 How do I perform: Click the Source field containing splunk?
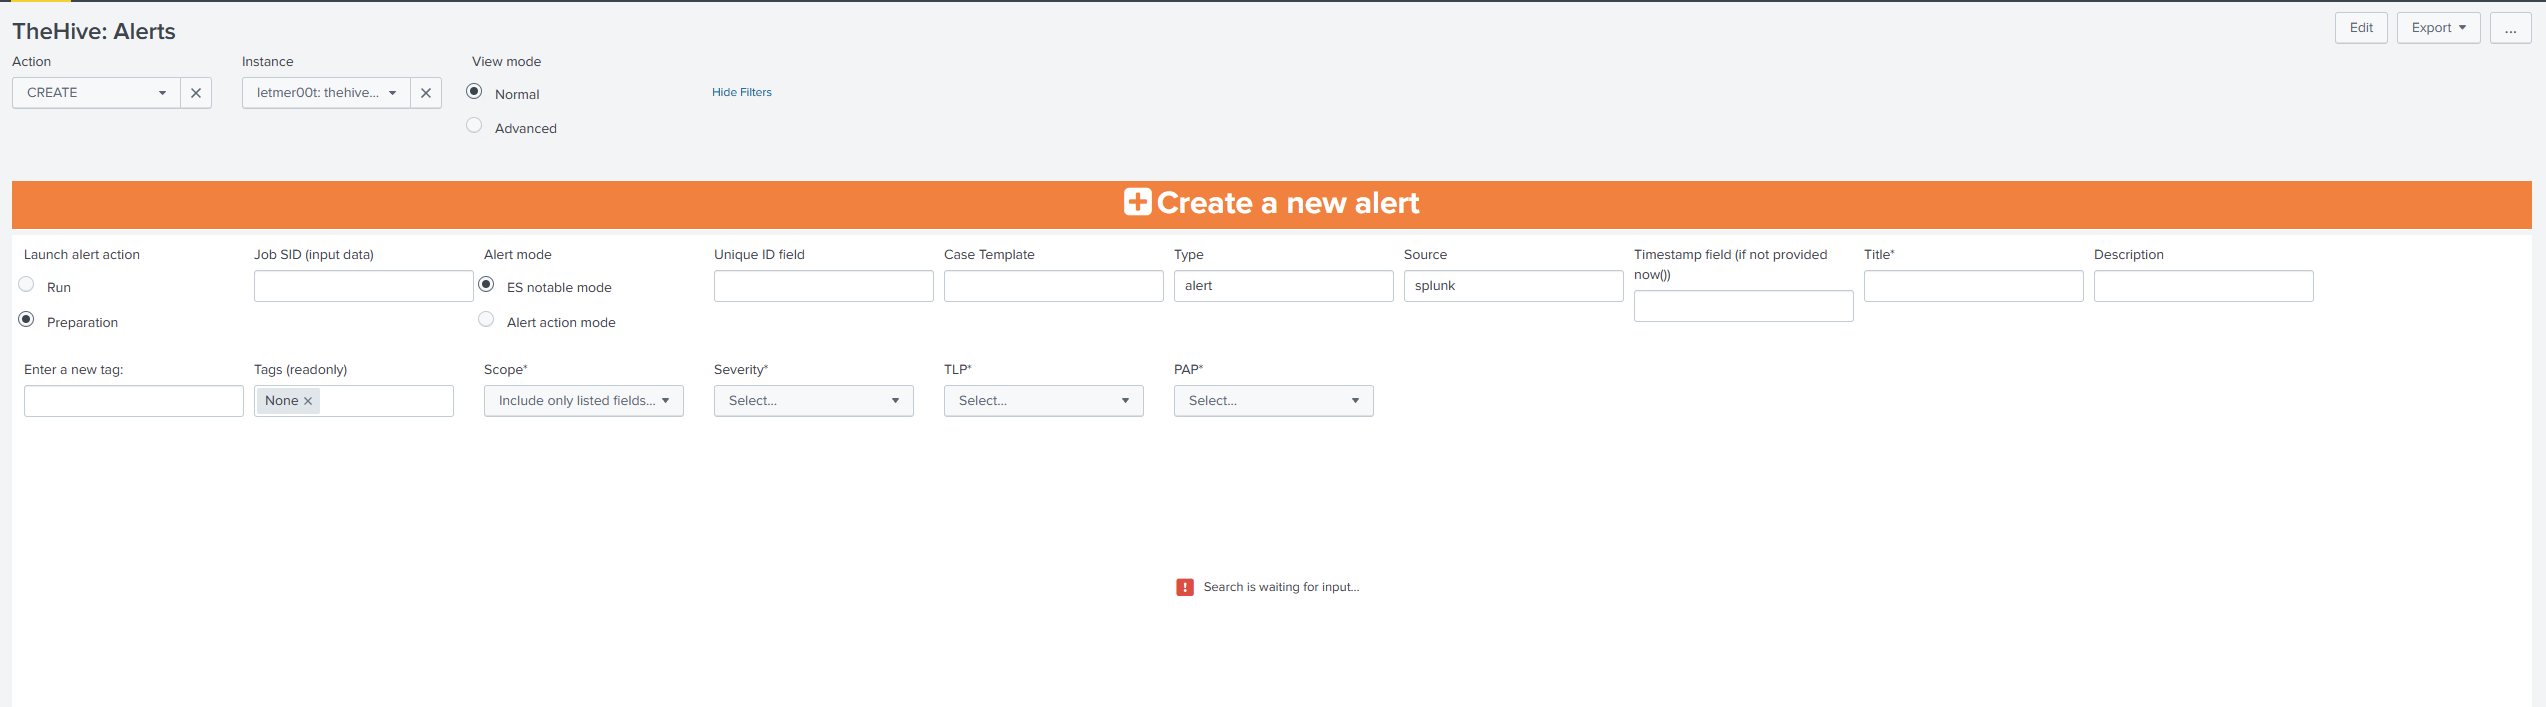[x=1514, y=286]
